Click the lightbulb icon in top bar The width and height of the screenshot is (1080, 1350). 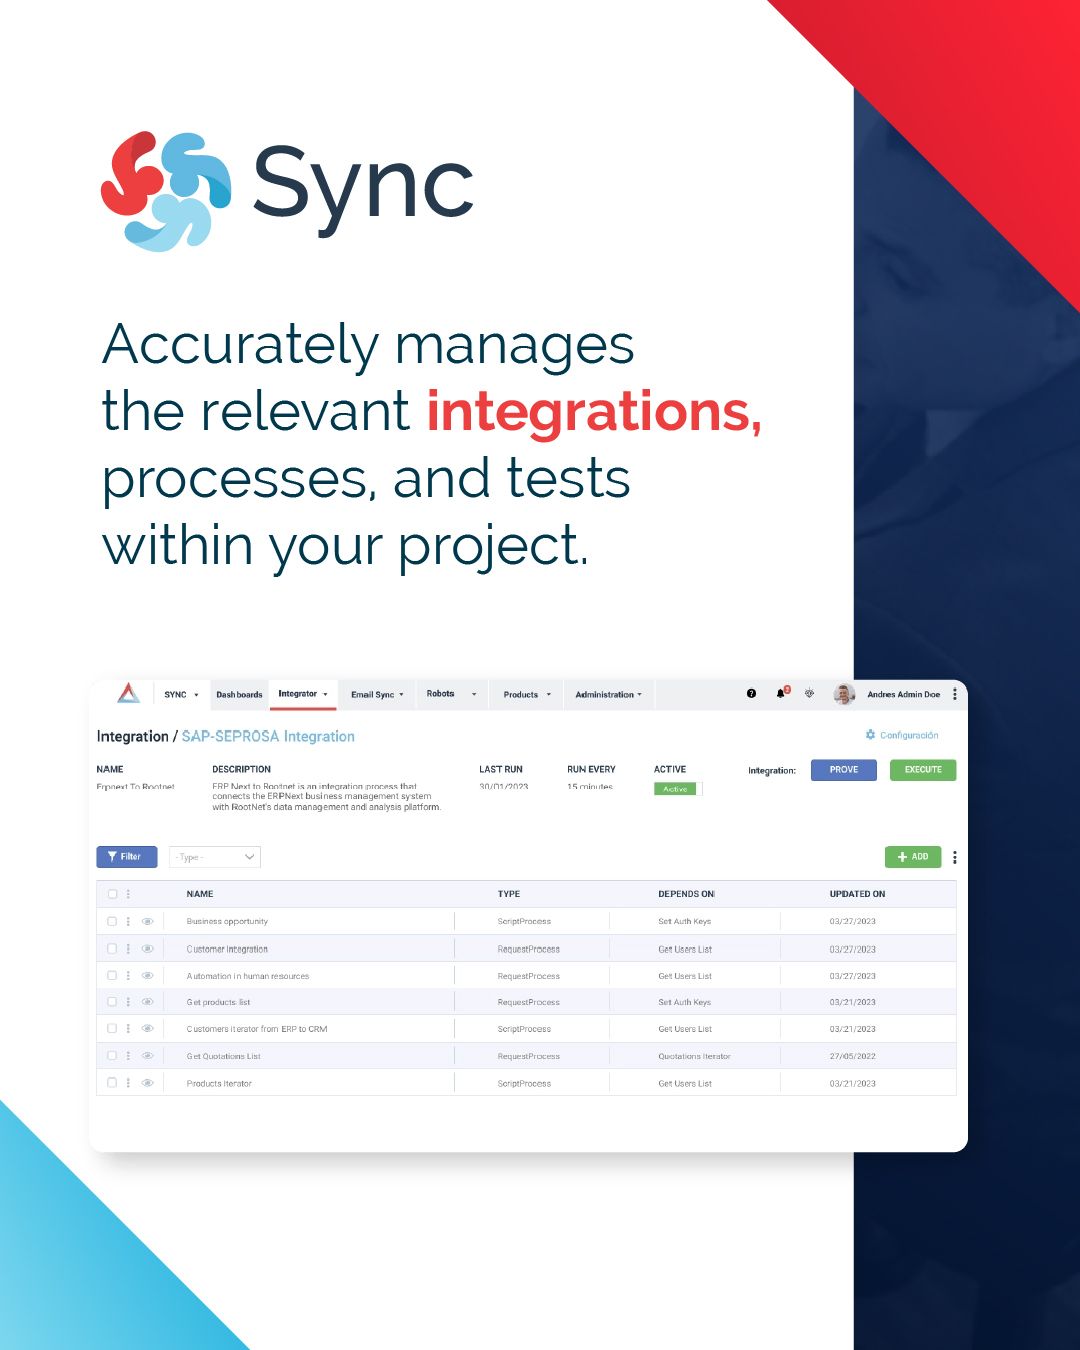pyautogui.click(x=809, y=693)
